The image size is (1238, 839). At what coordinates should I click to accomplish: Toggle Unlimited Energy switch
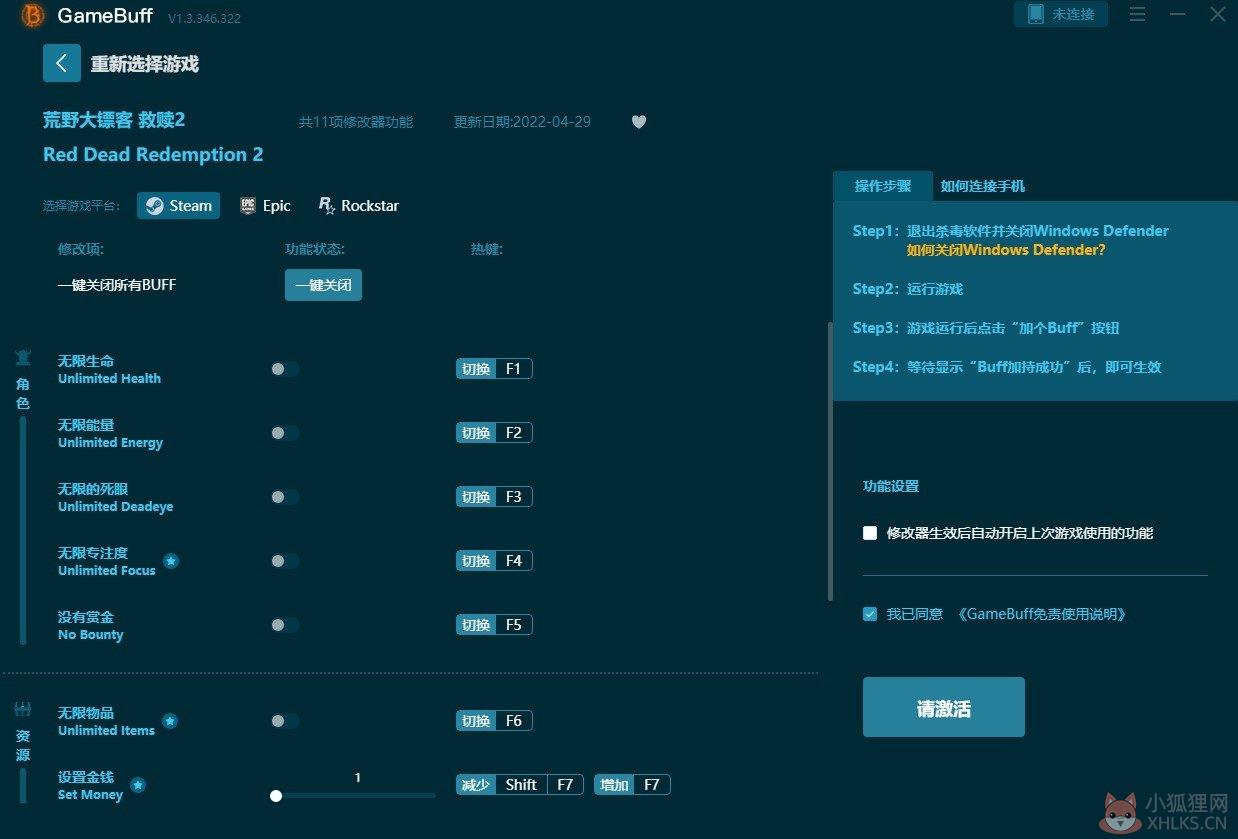click(284, 433)
